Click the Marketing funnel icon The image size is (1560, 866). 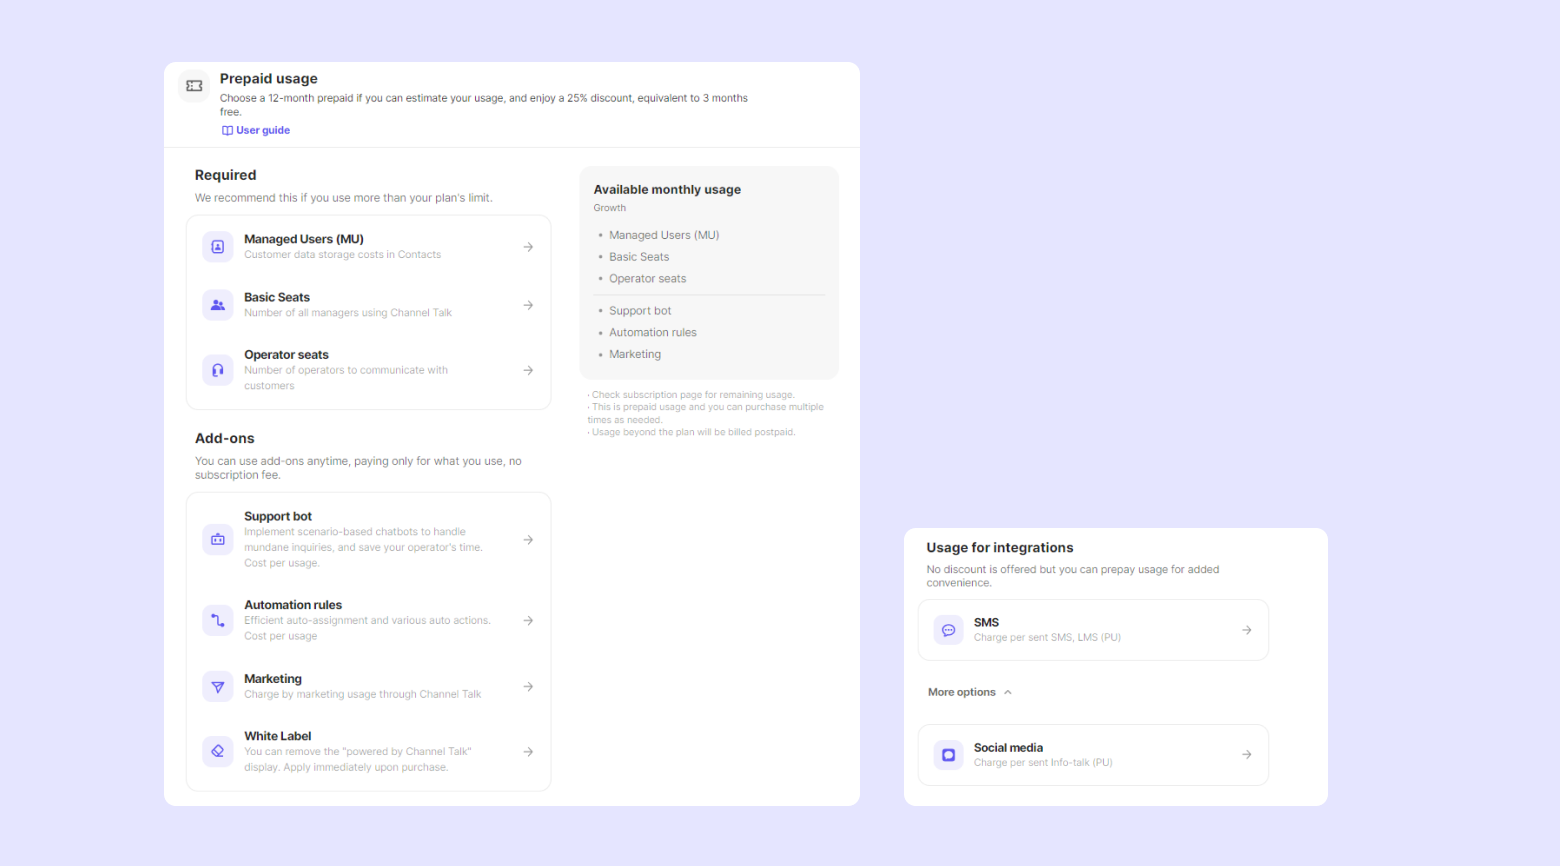click(217, 687)
